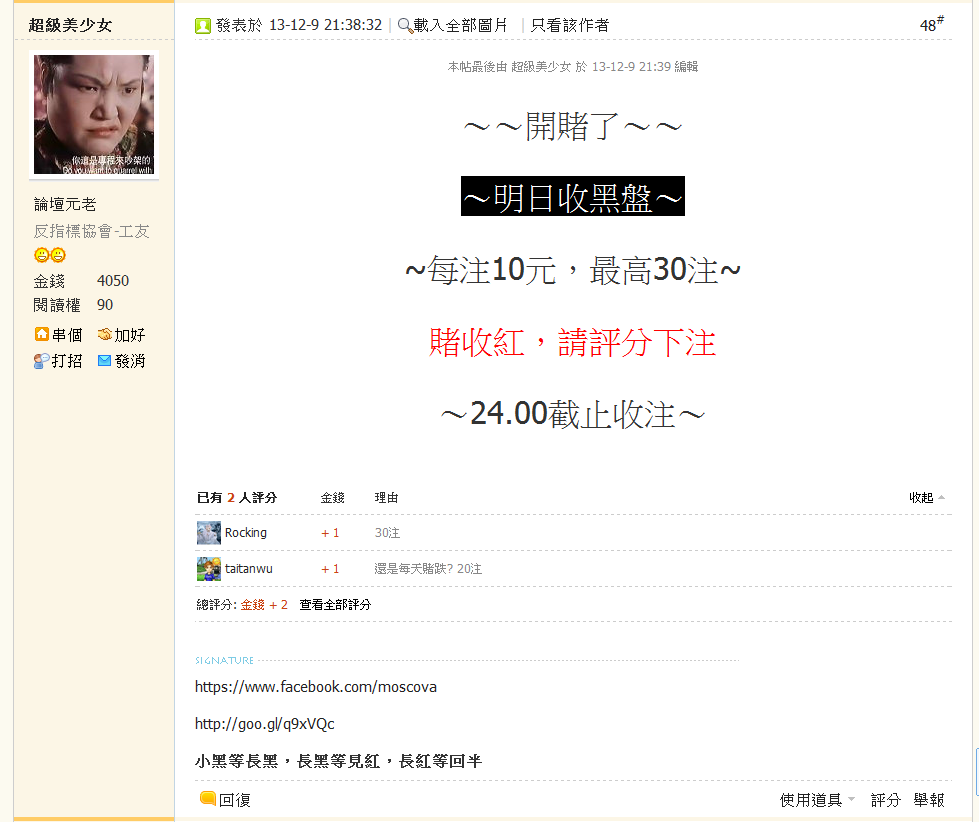View all ratings via 查看全部評分
The image size is (979, 822).
335,604
